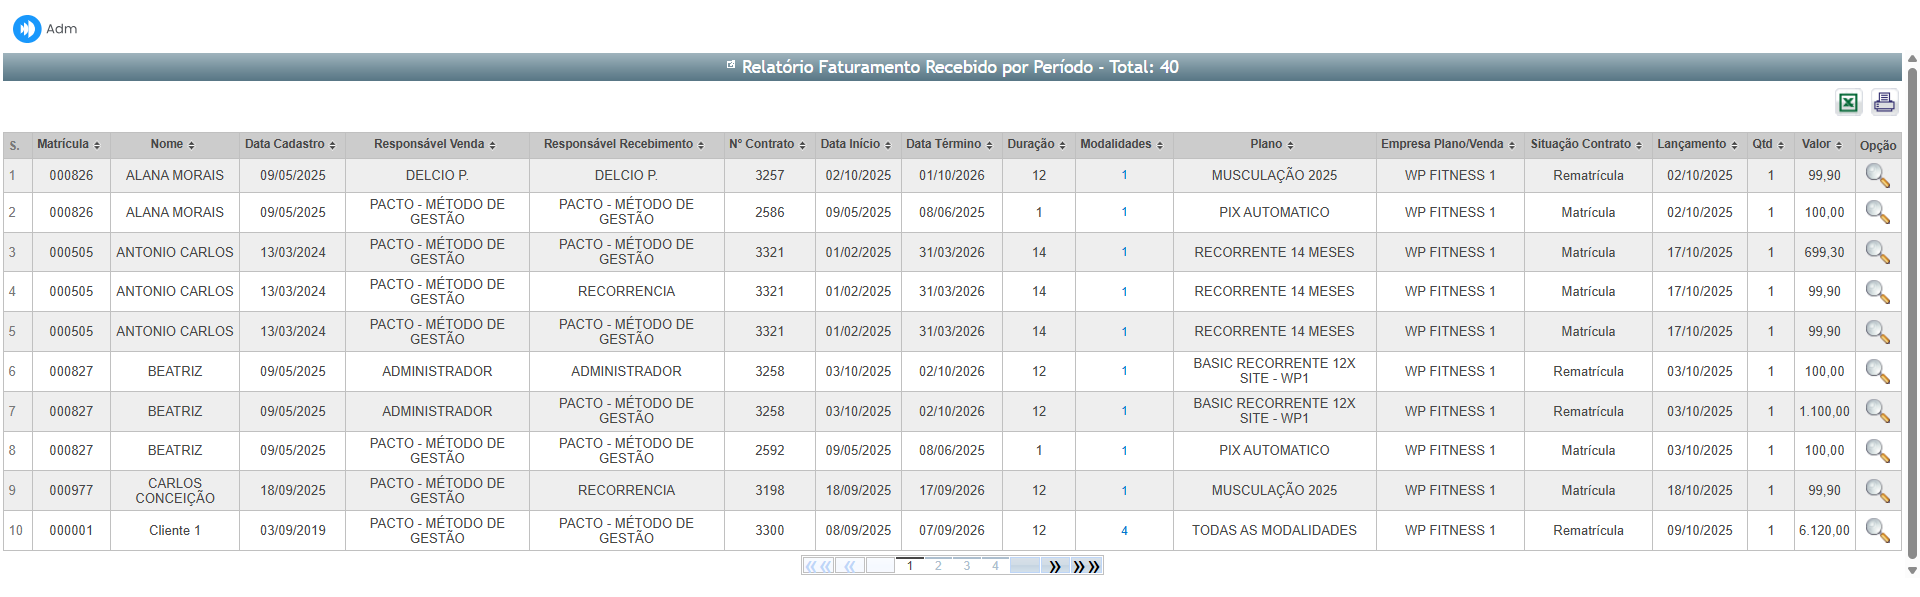Go to page 2 of results
The image size is (1920, 597).
(x=938, y=566)
